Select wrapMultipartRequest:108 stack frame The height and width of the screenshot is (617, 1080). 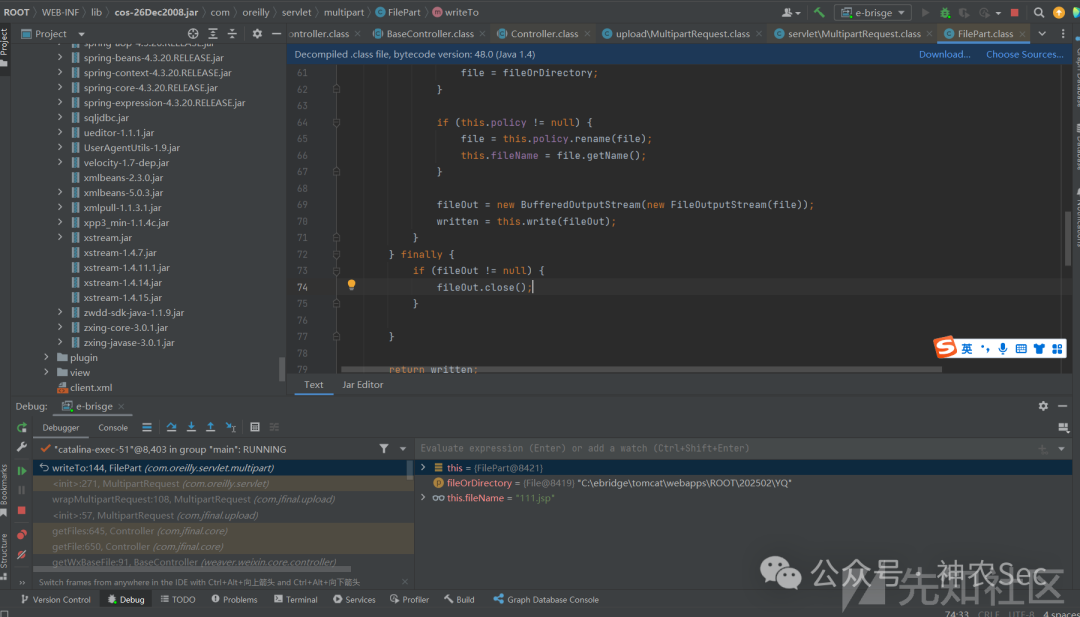(x=223, y=499)
